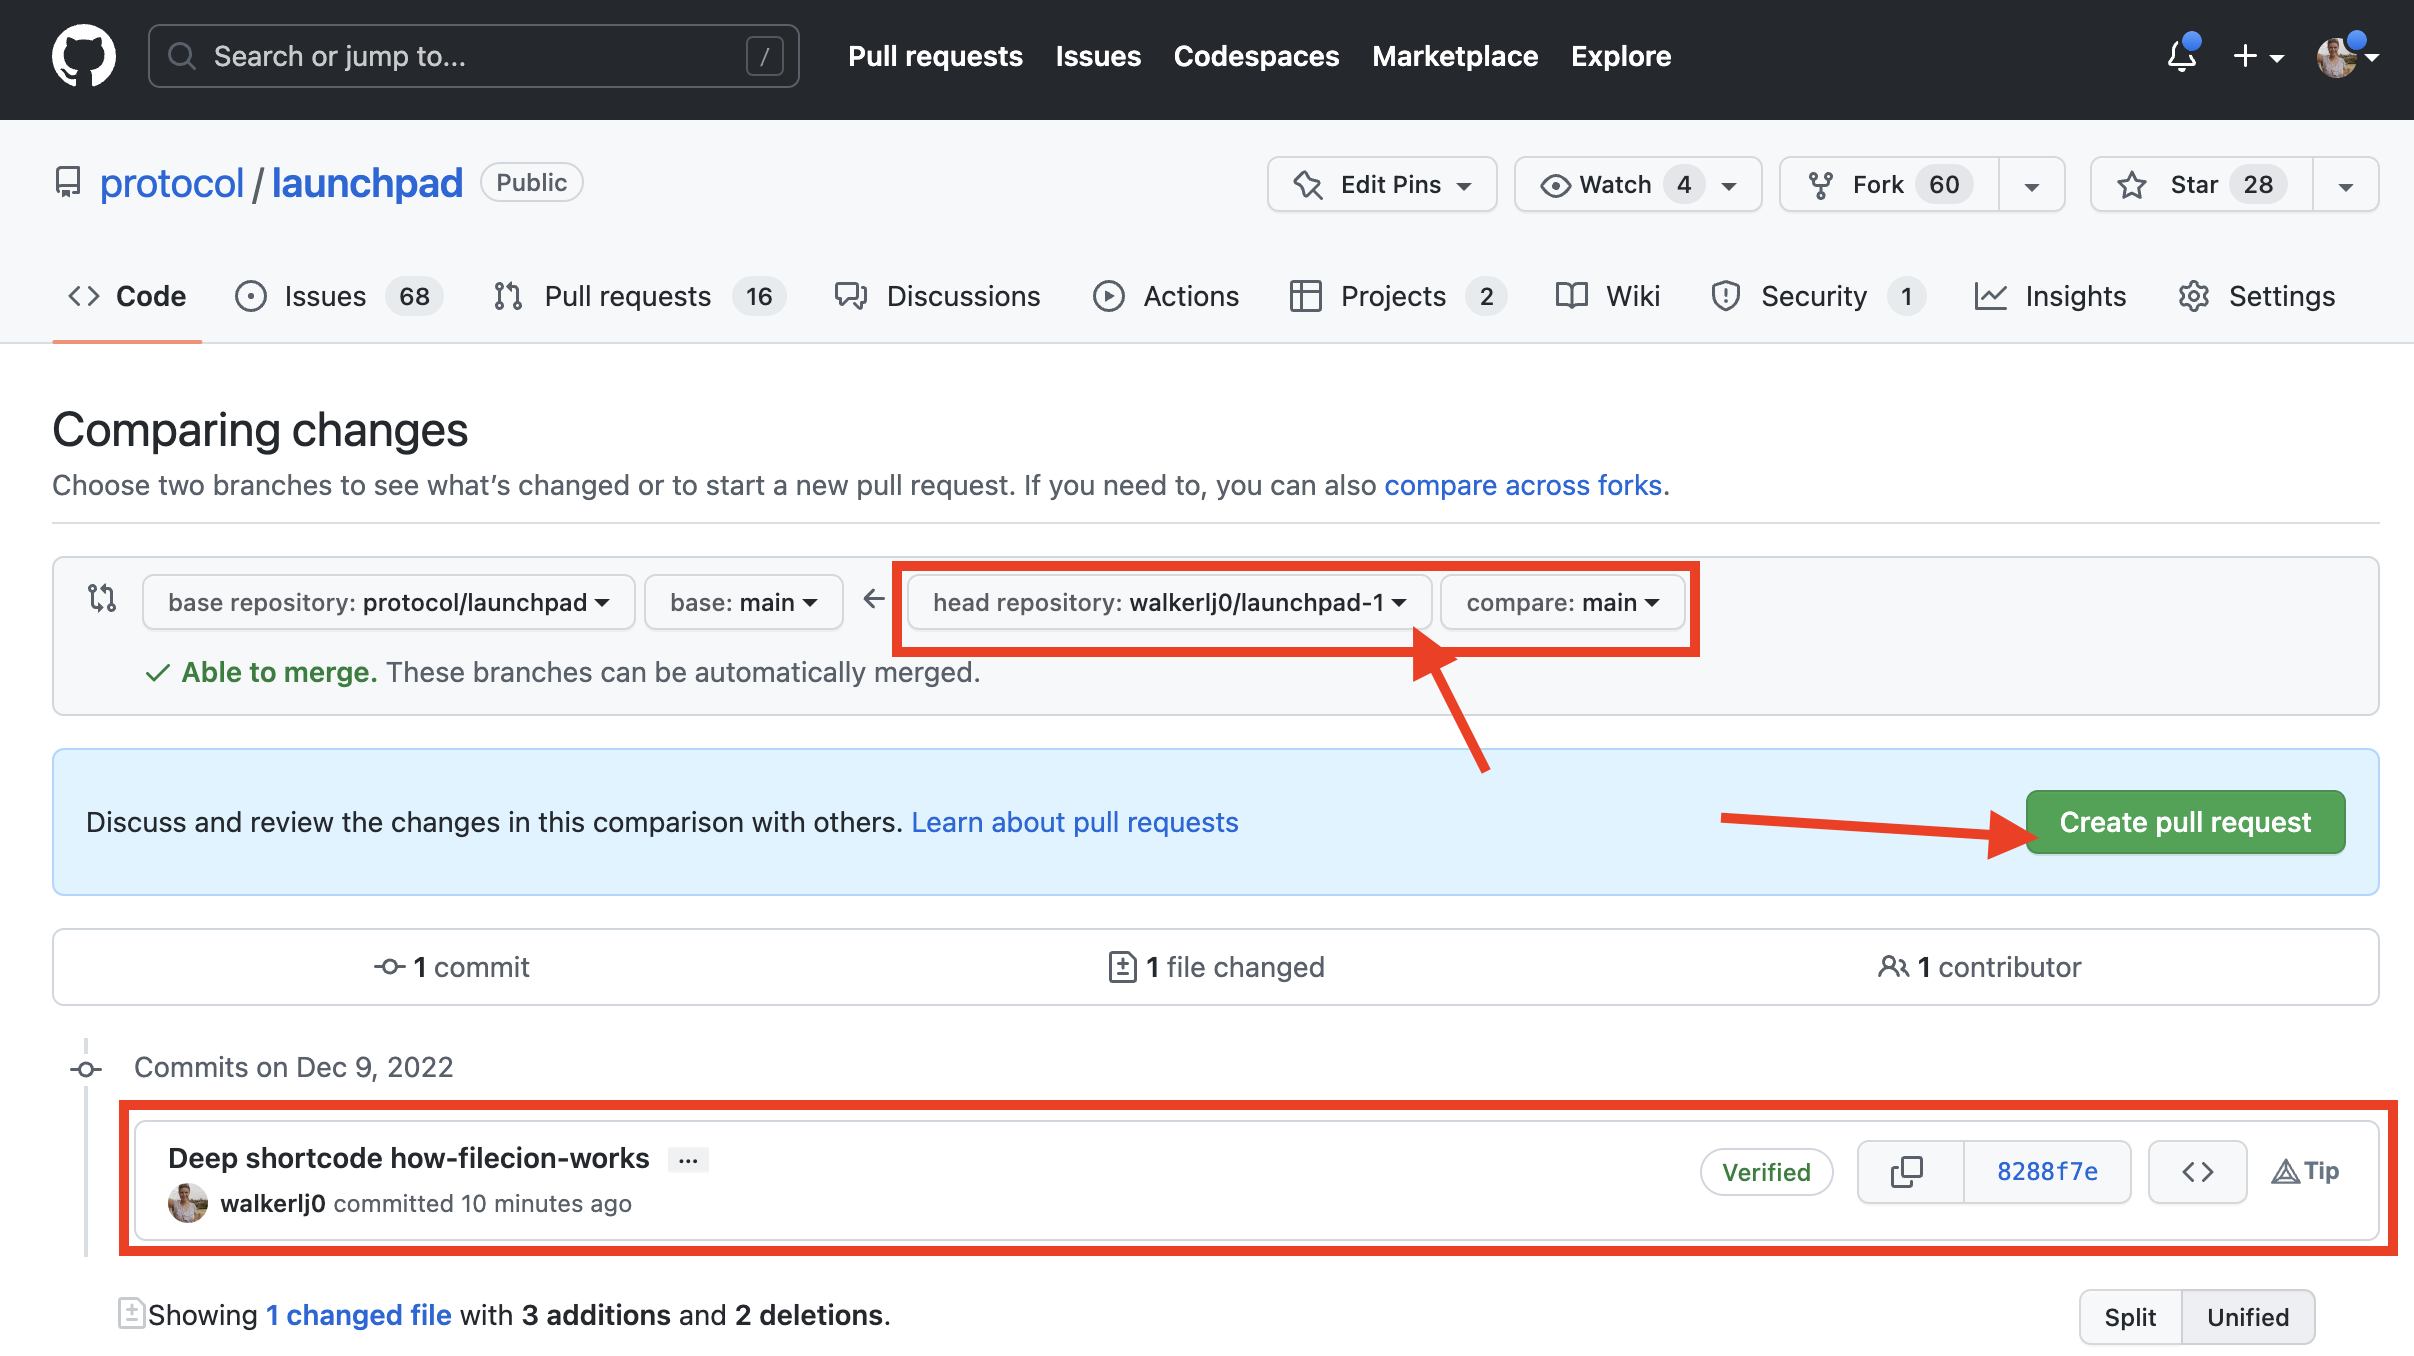
Task: Switch to the Wiki tab
Action: [1608, 296]
